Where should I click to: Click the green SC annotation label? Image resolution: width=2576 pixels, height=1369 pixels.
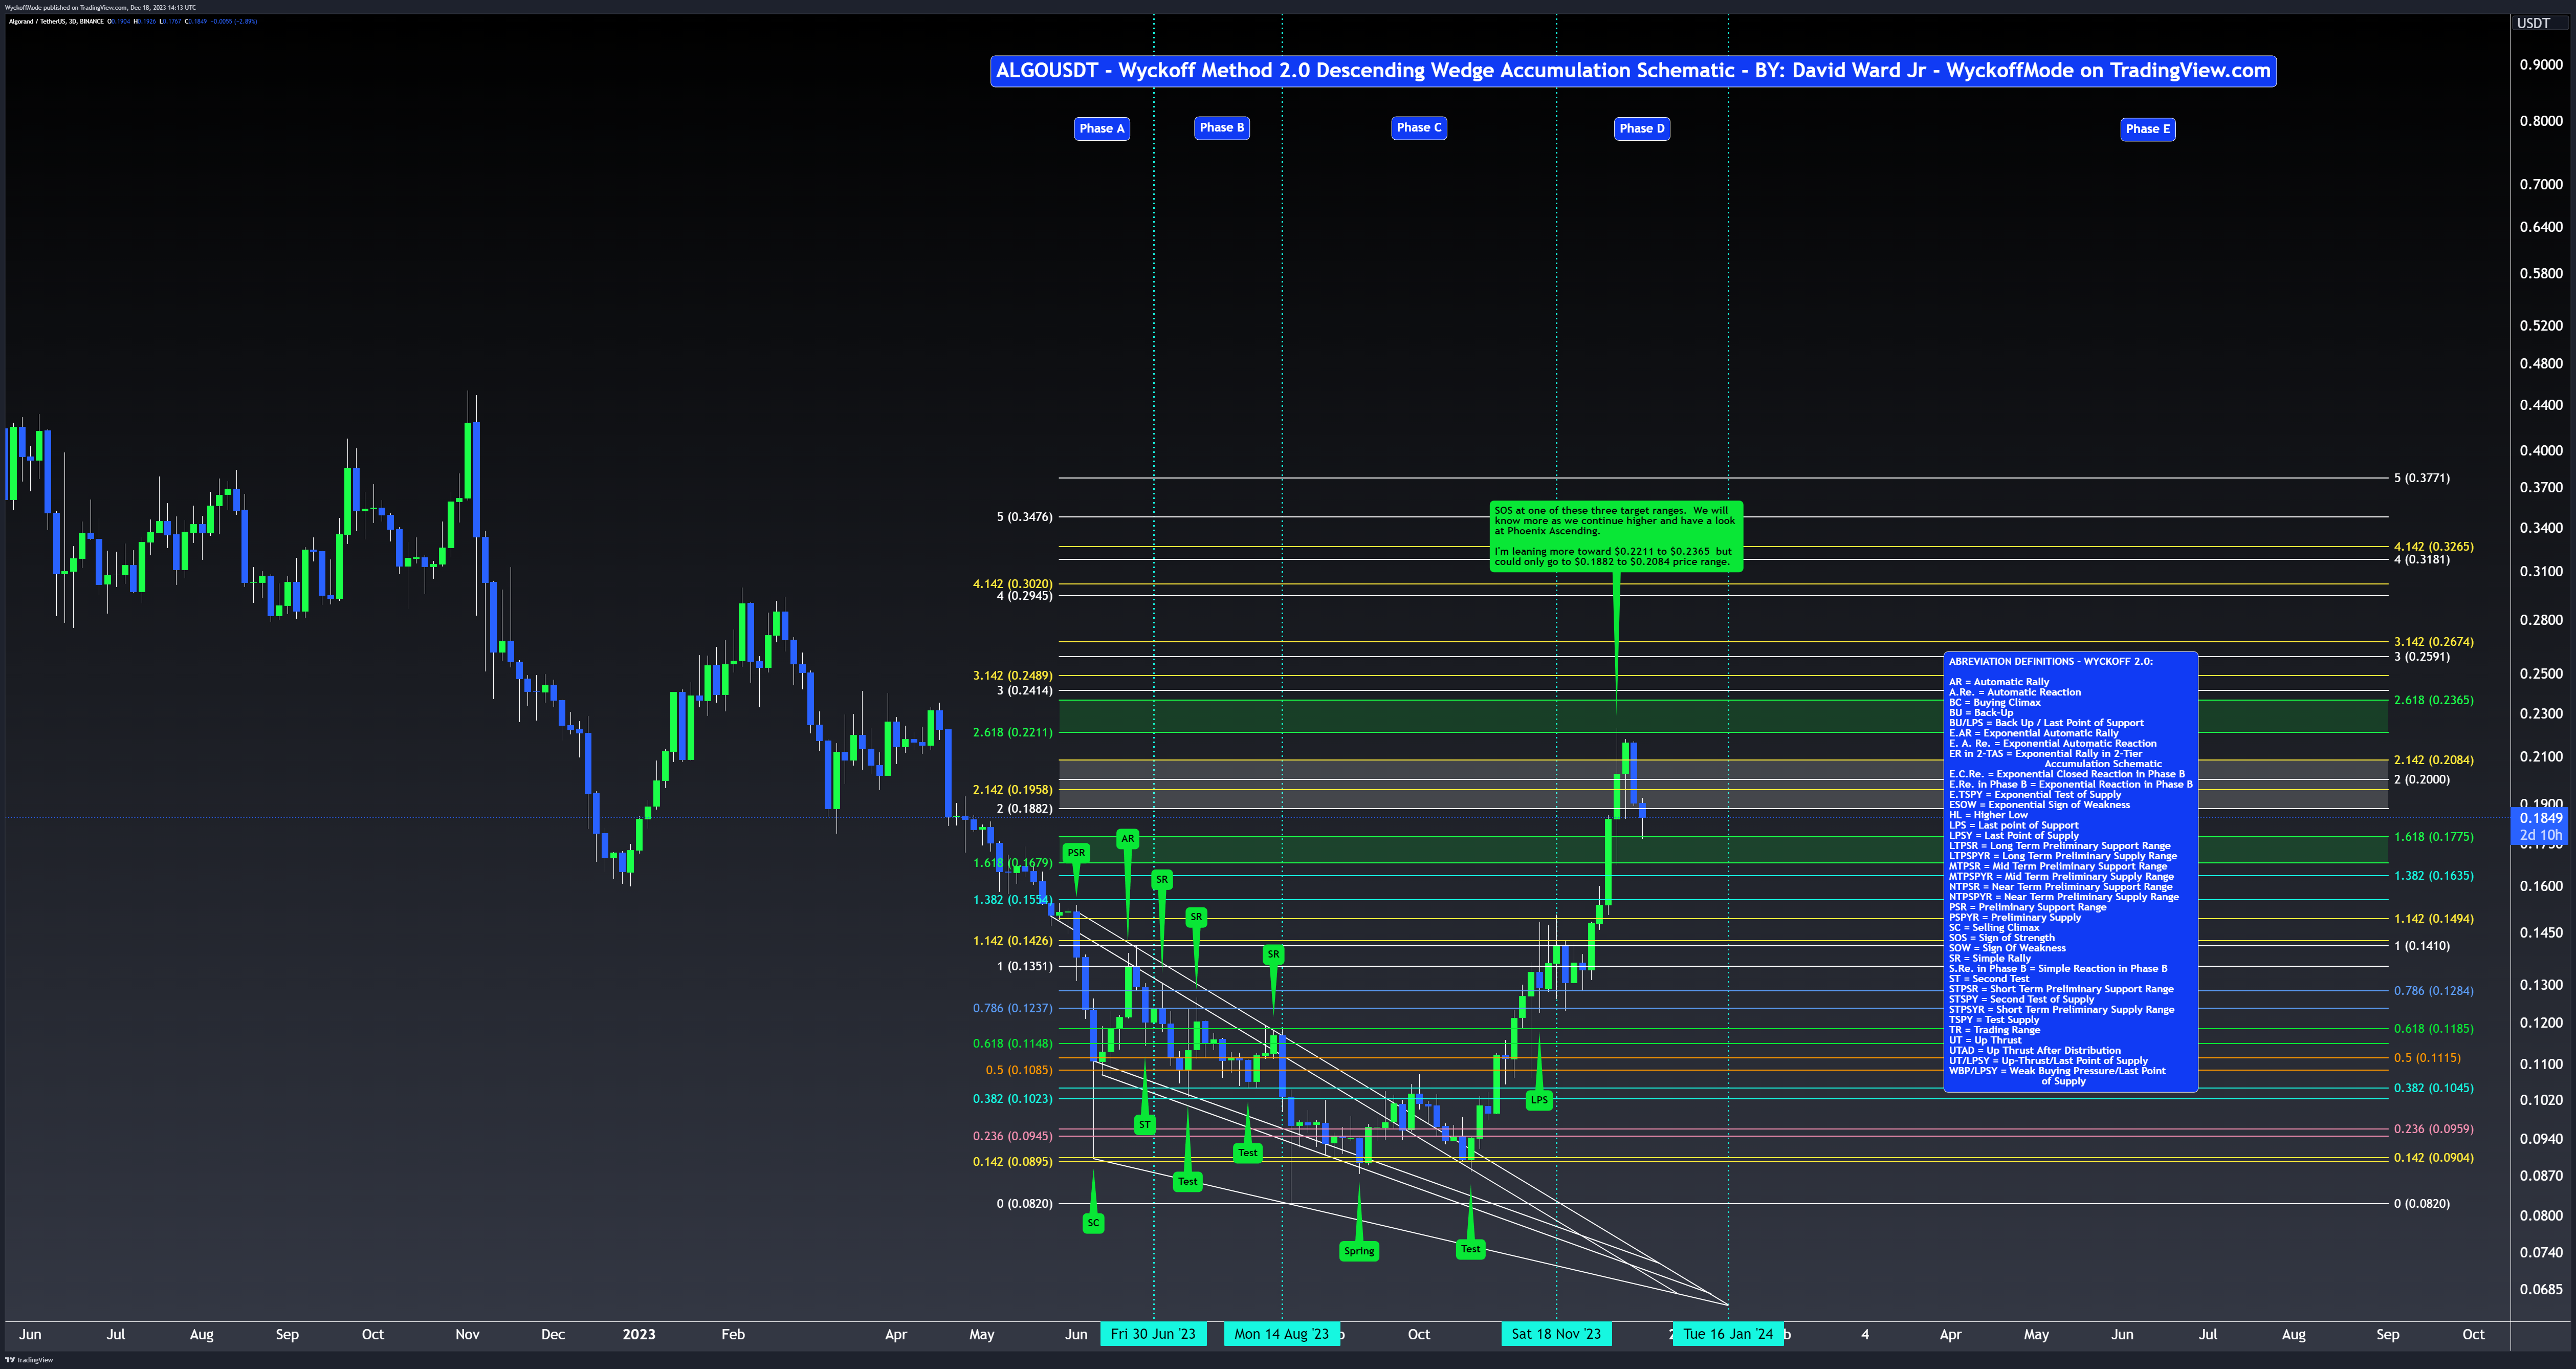coord(1093,1222)
